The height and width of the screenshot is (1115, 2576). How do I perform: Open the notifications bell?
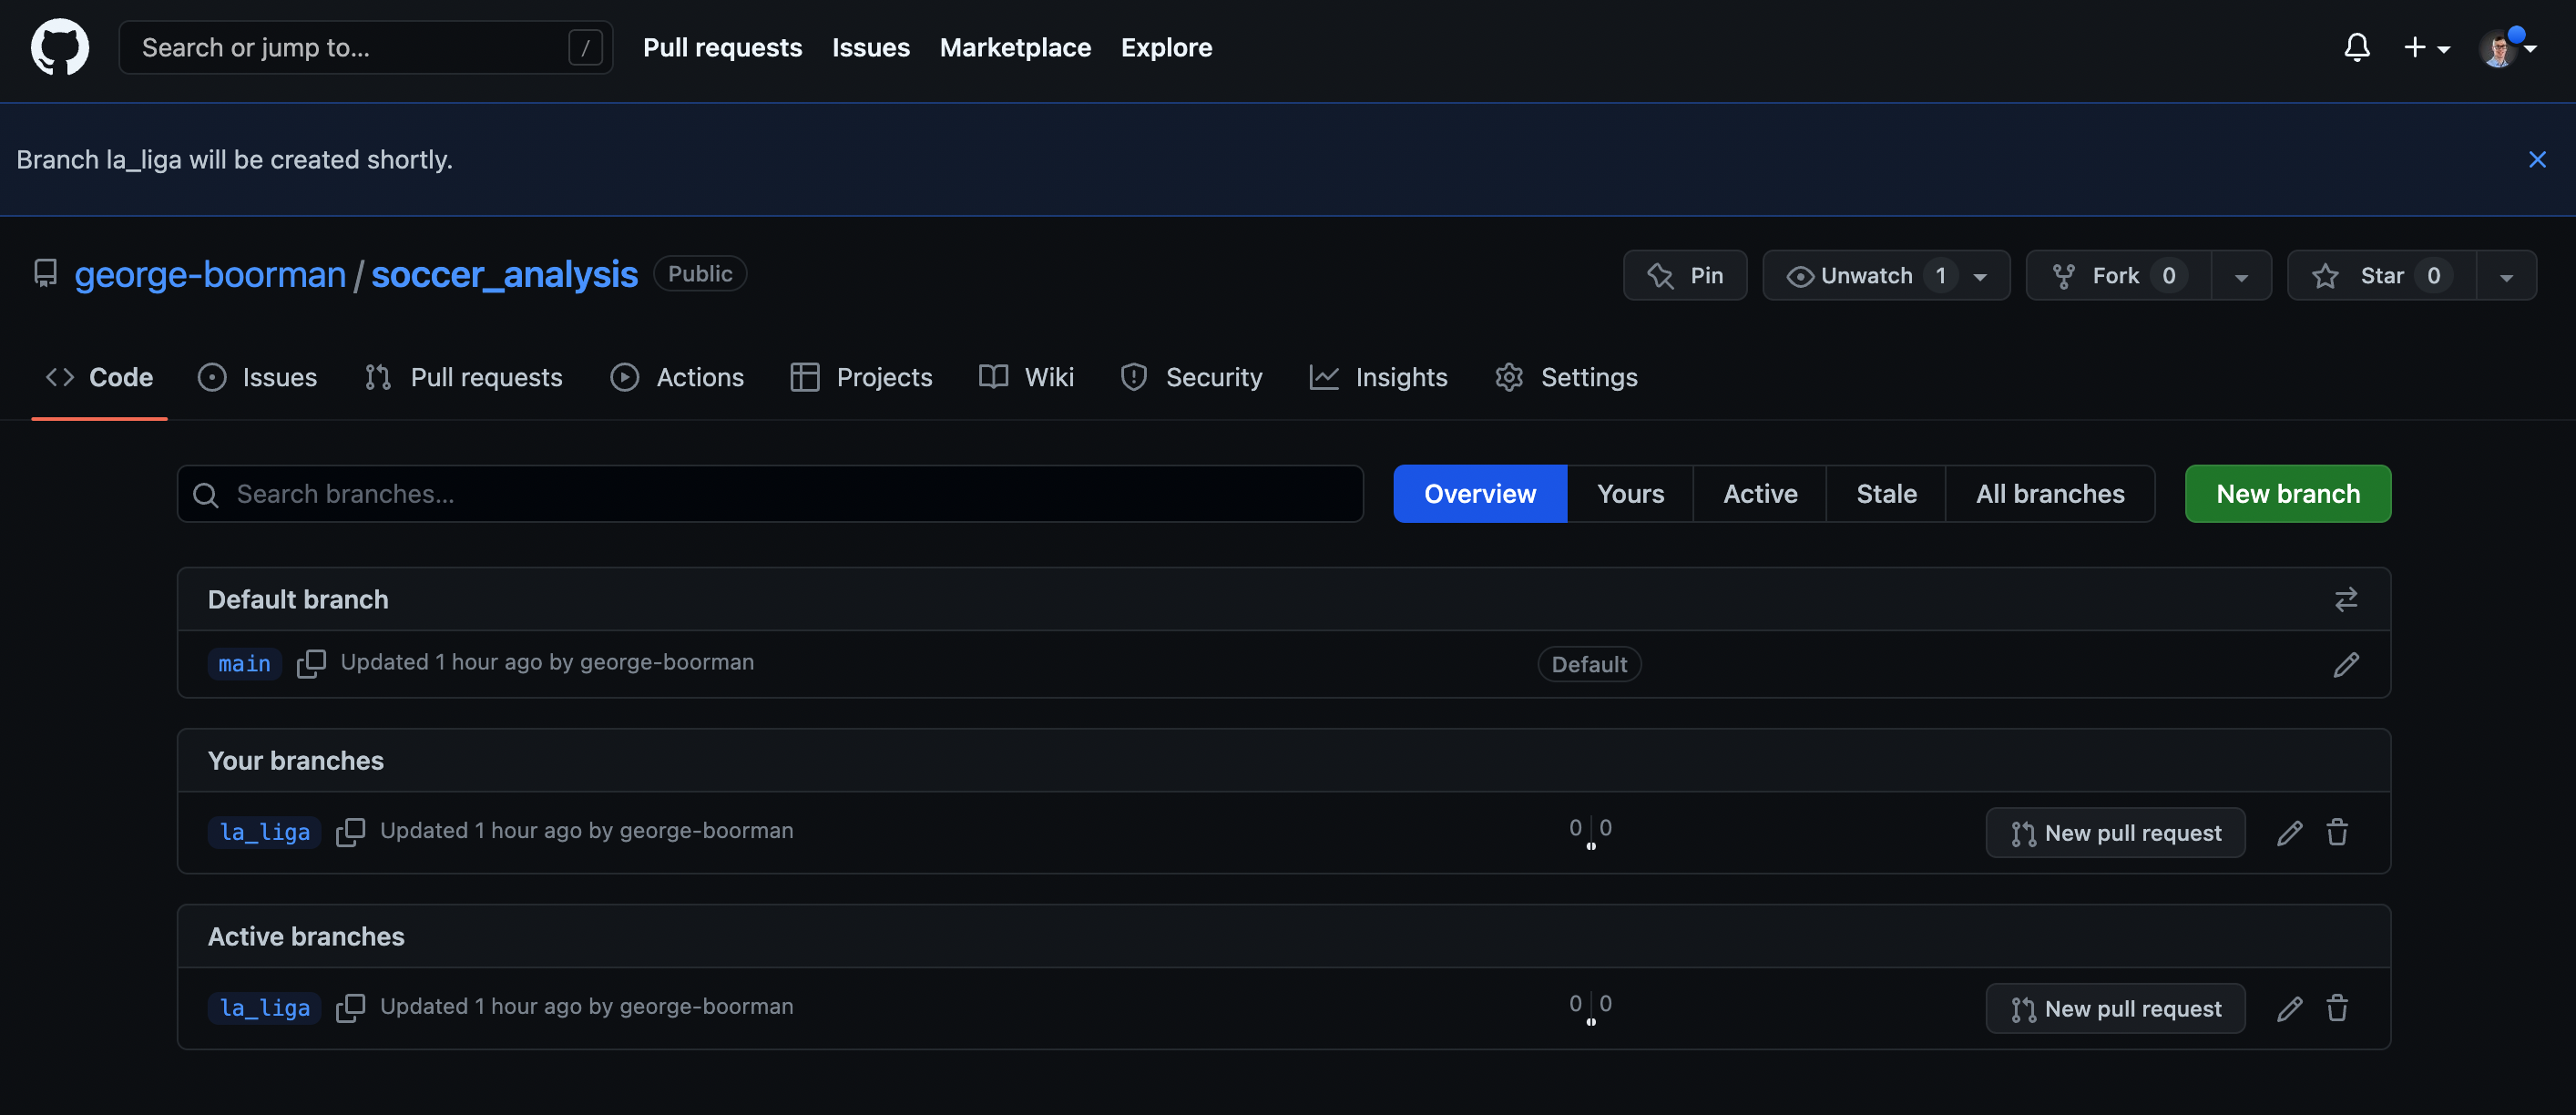[2357, 47]
